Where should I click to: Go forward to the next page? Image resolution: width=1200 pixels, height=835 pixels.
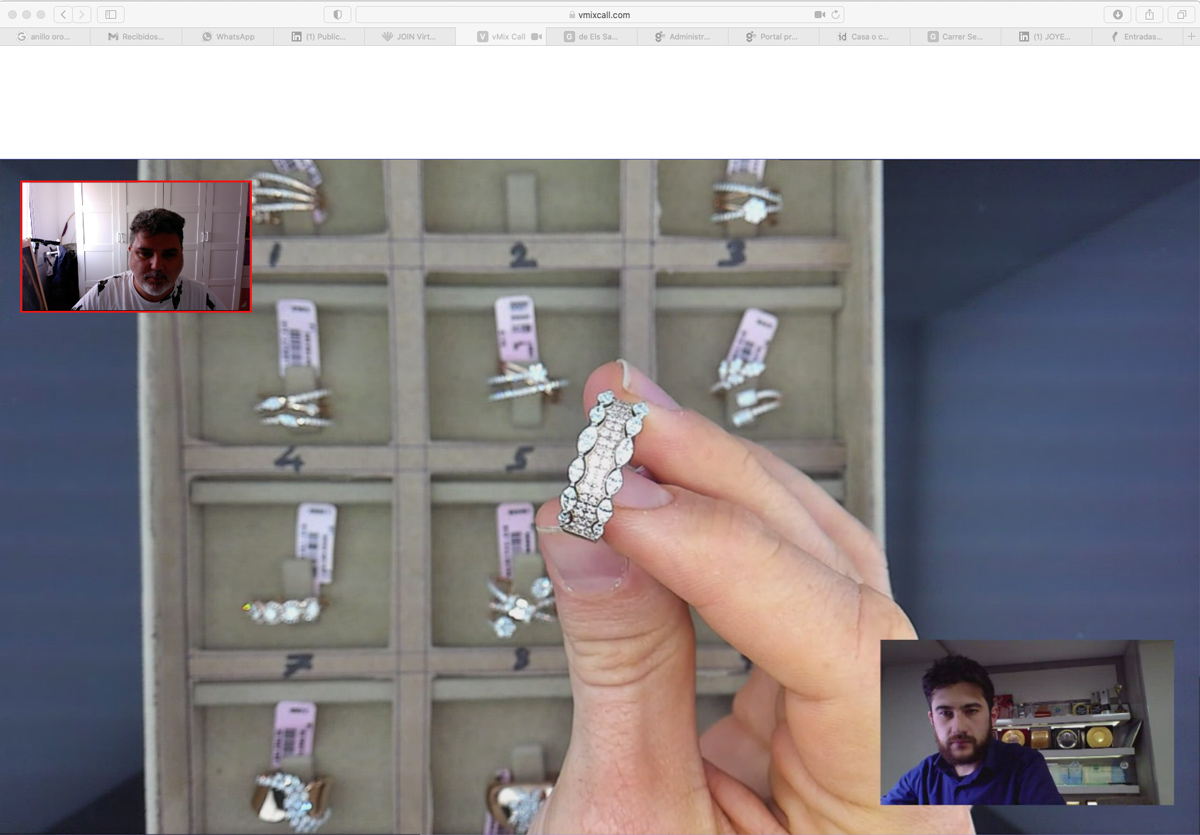point(82,14)
